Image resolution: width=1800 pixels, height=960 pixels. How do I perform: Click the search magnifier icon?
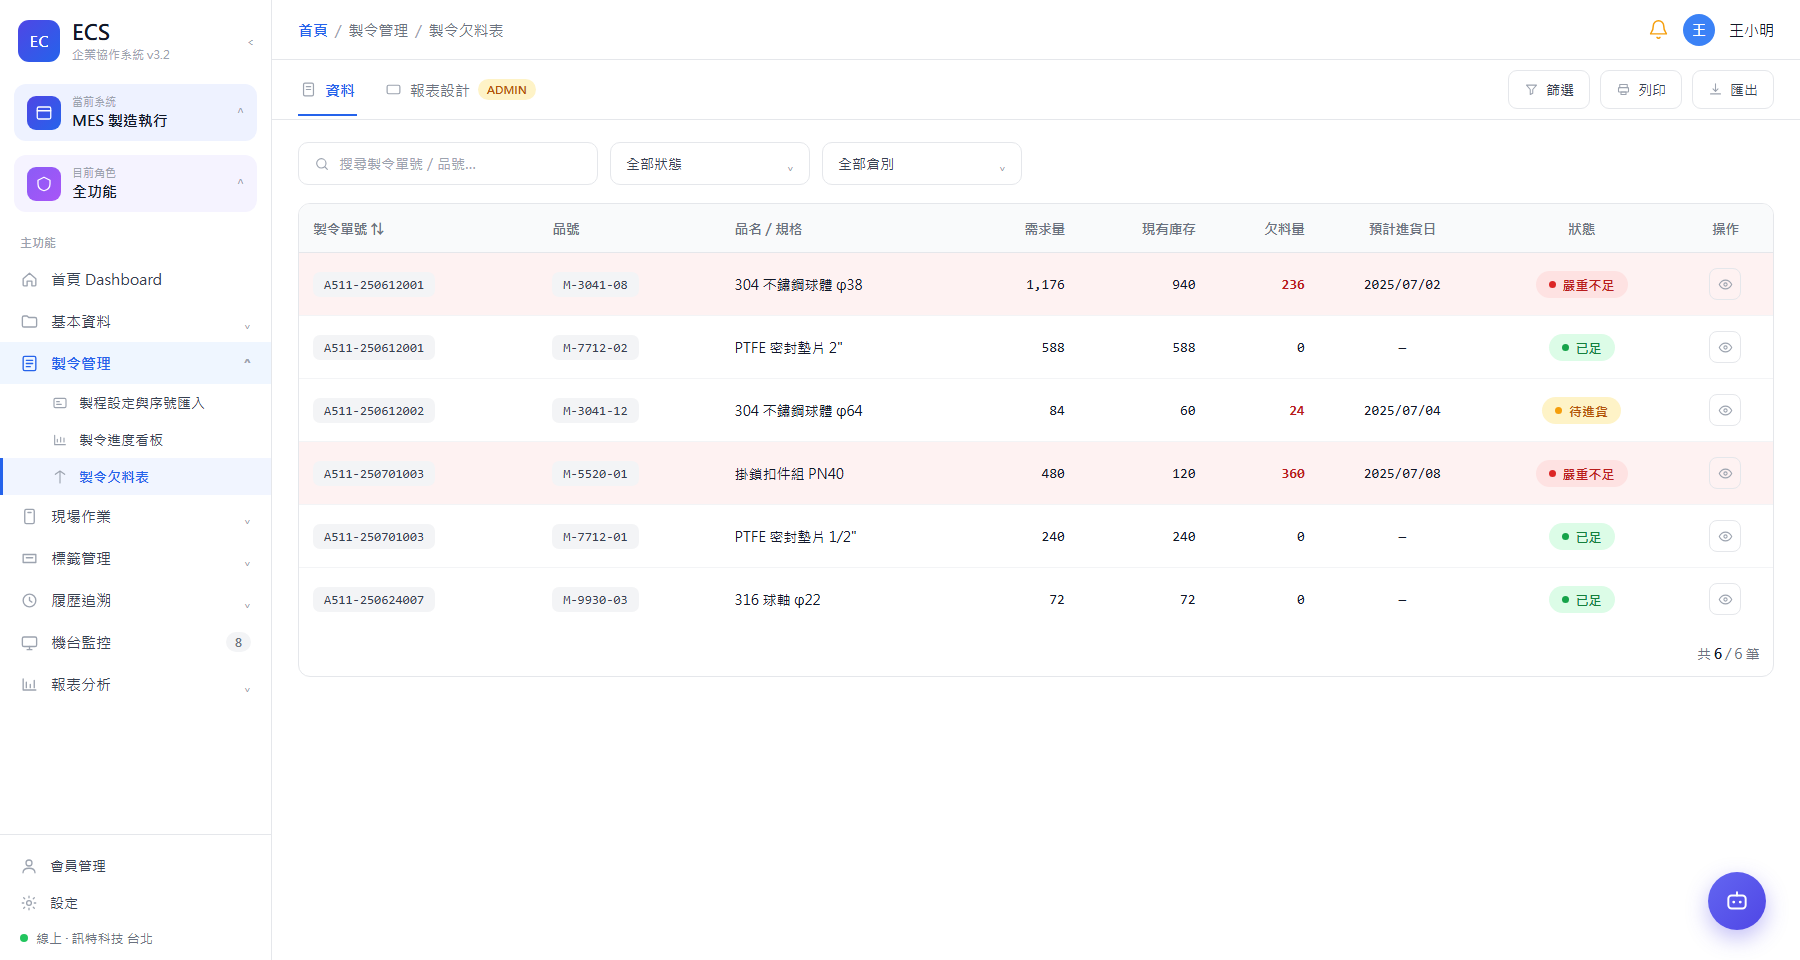(322, 164)
